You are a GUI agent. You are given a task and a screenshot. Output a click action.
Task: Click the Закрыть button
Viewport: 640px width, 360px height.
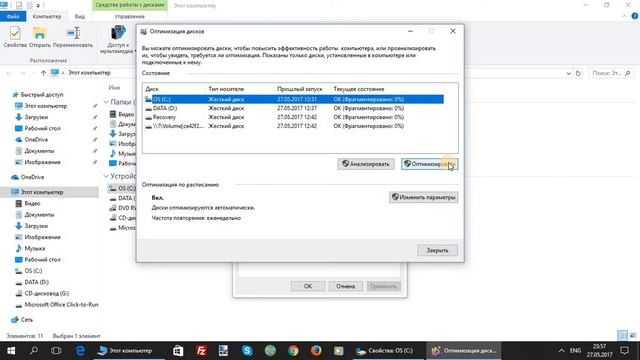pos(437,250)
